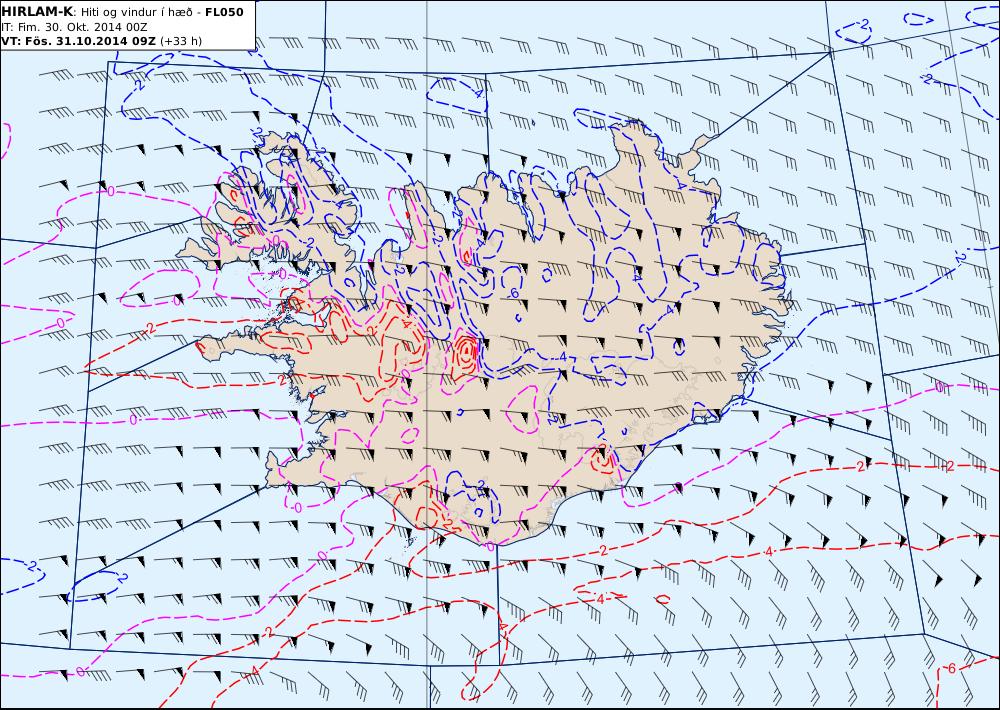This screenshot has width=1000, height=710.
Task: Select the 'IT: Fim. 30. Okt. 2014 00Z' line
Action: point(75,27)
